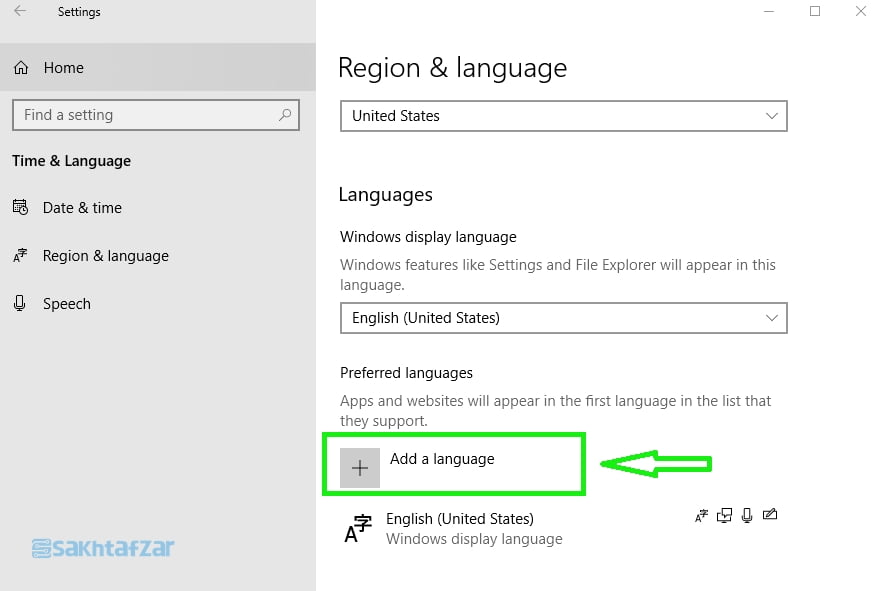Minimize the Settings window
Image resolution: width=877 pixels, height=591 pixels.
point(769,12)
